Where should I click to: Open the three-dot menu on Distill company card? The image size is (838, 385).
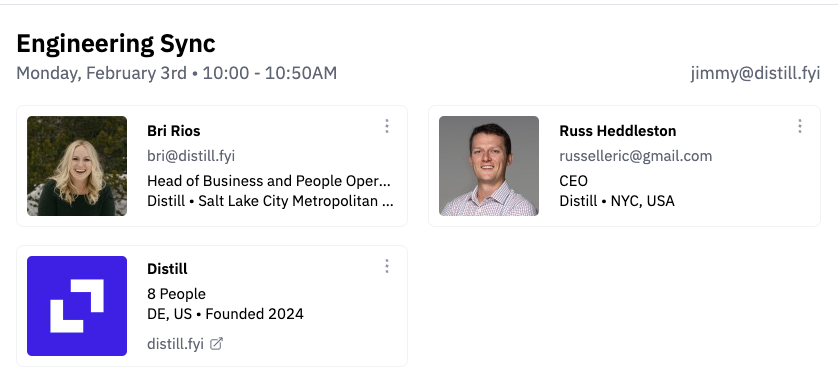pos(387,266)
